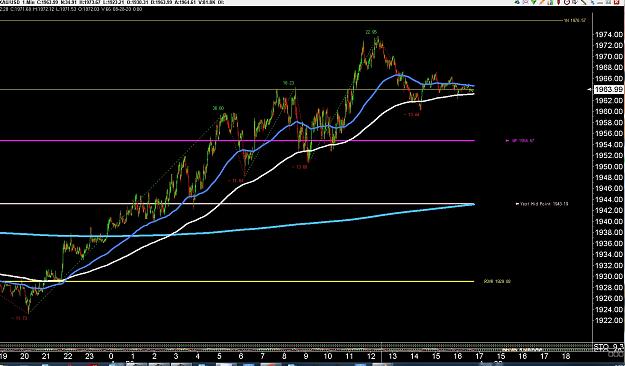Image resolution: width=625 pixels, height=366 pixels.
Task: Click hour 23 on the time axis
Action: pos(89,356)
